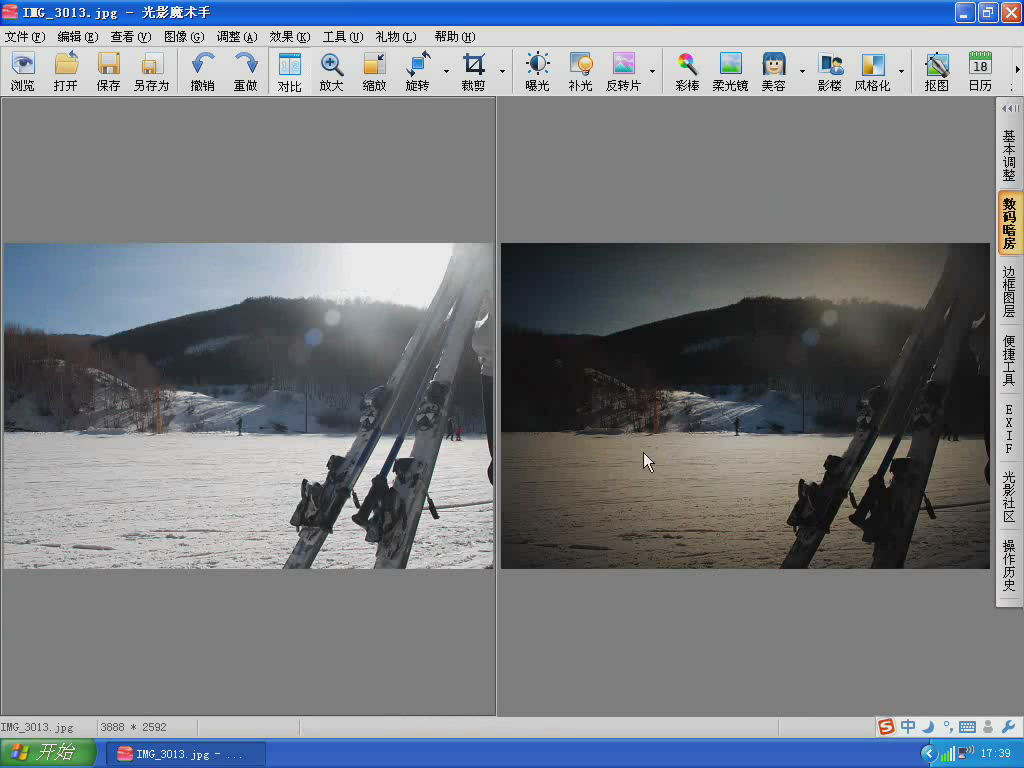Screen dimensions: 1024x768
Task: Expand the 旋转 dropdown arrow
Action: click(x=447, y=71)
